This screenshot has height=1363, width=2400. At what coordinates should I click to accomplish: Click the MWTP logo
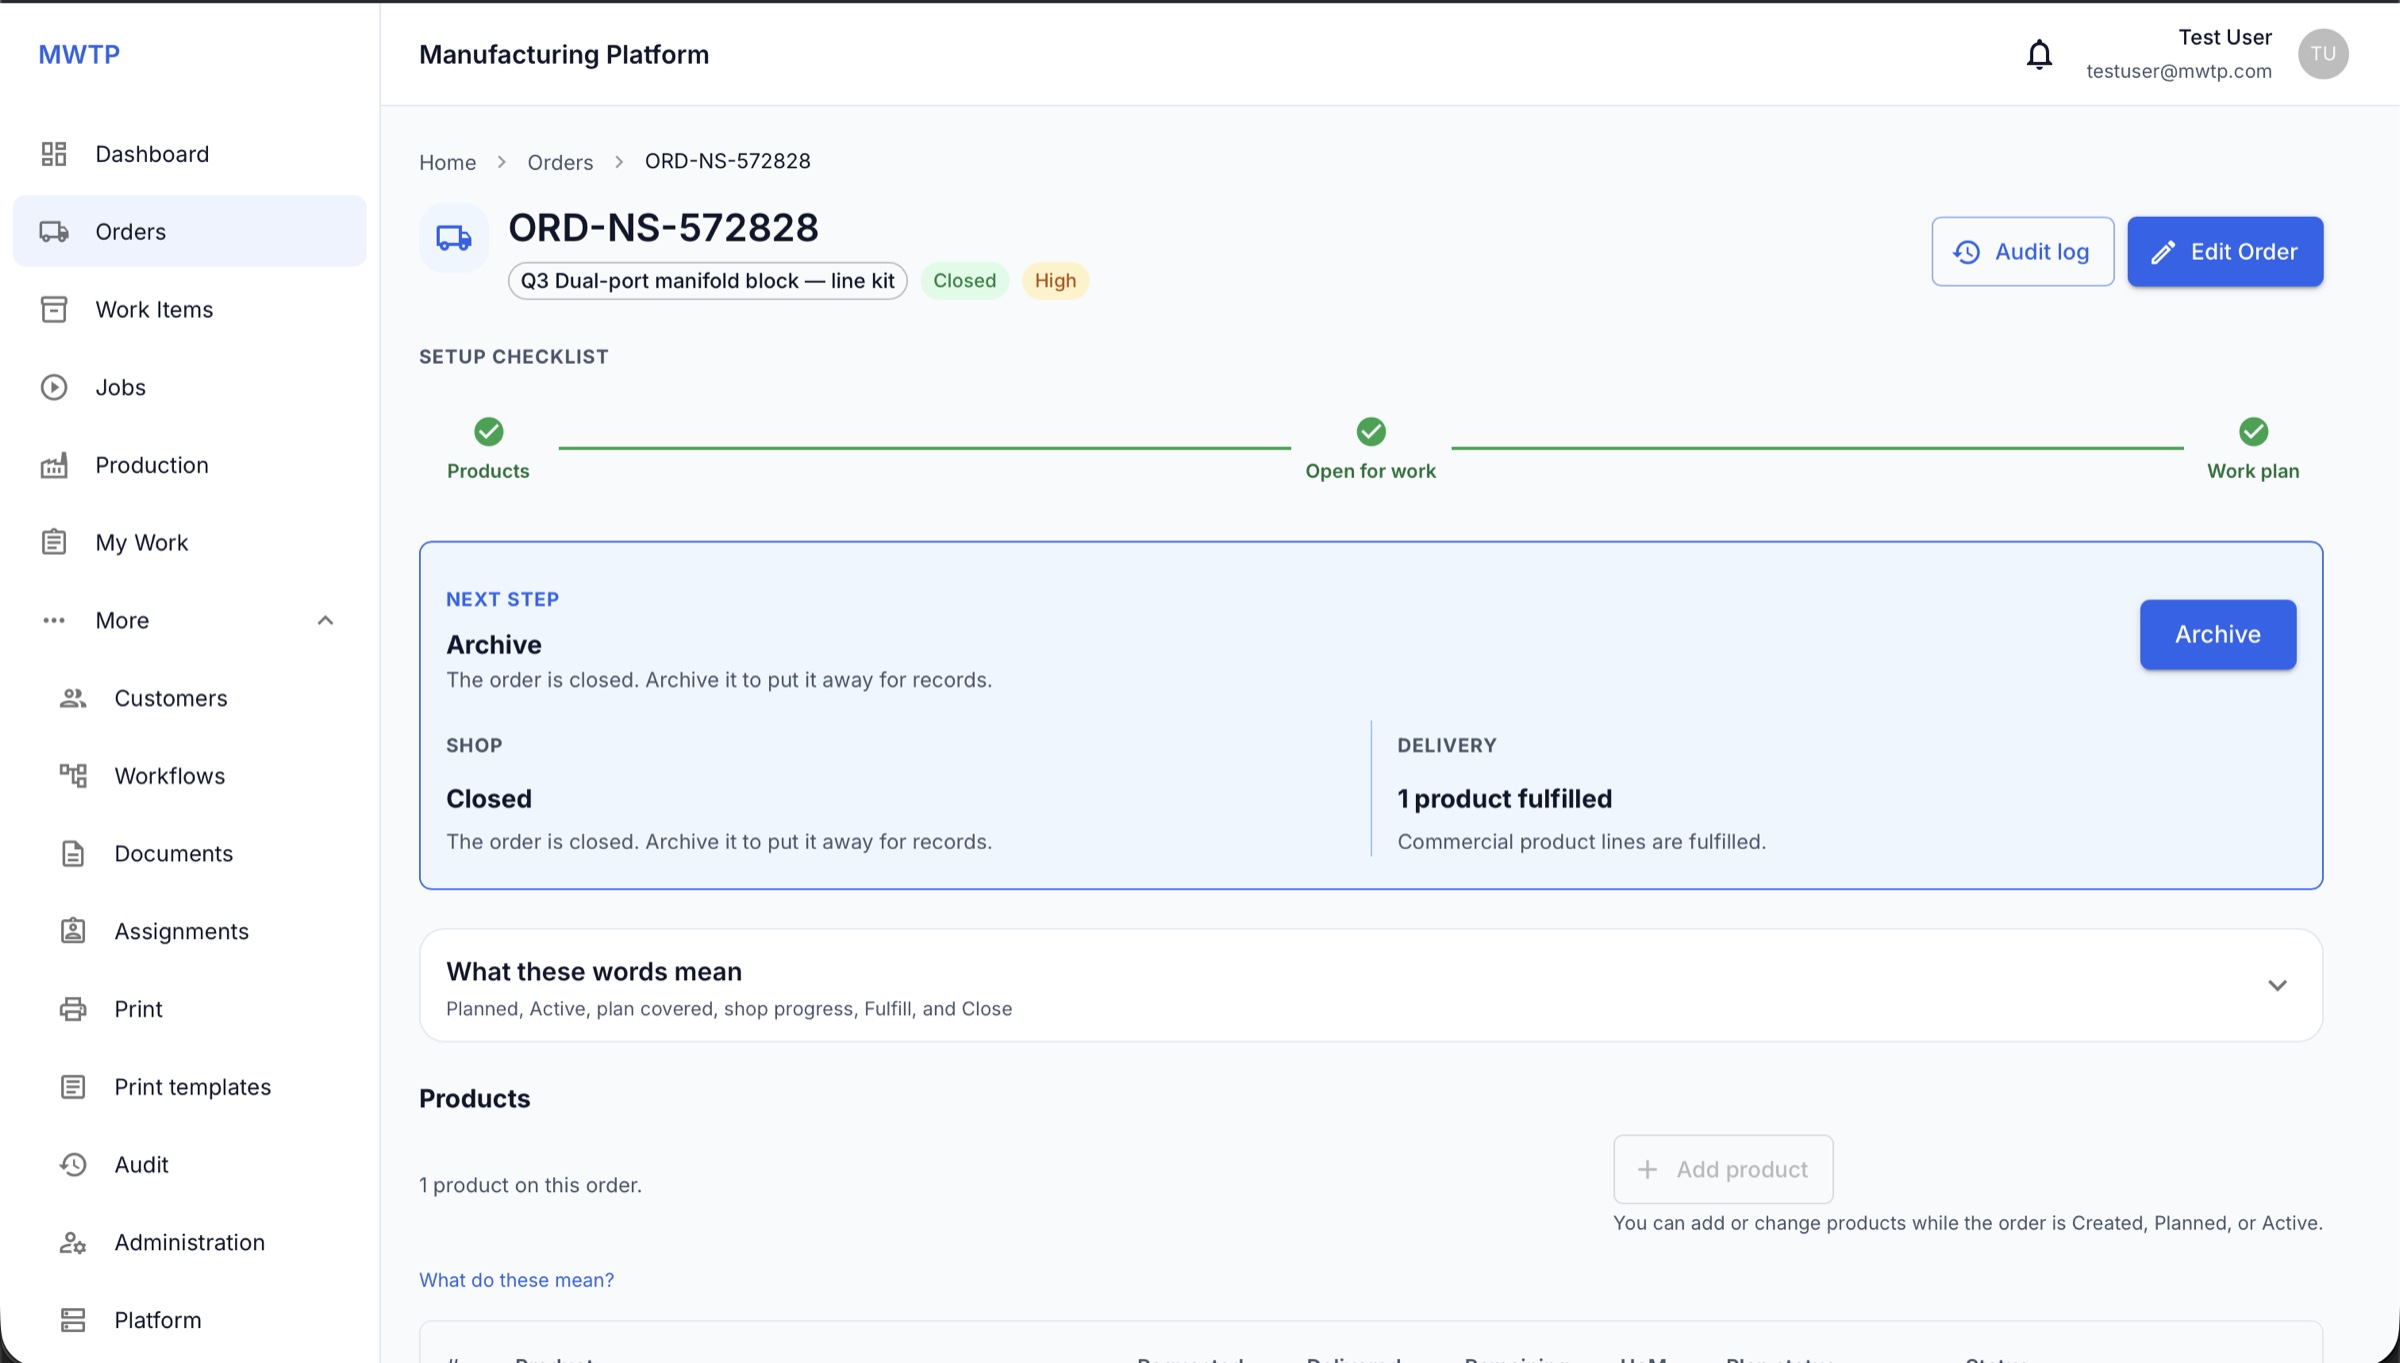(79, 54)
